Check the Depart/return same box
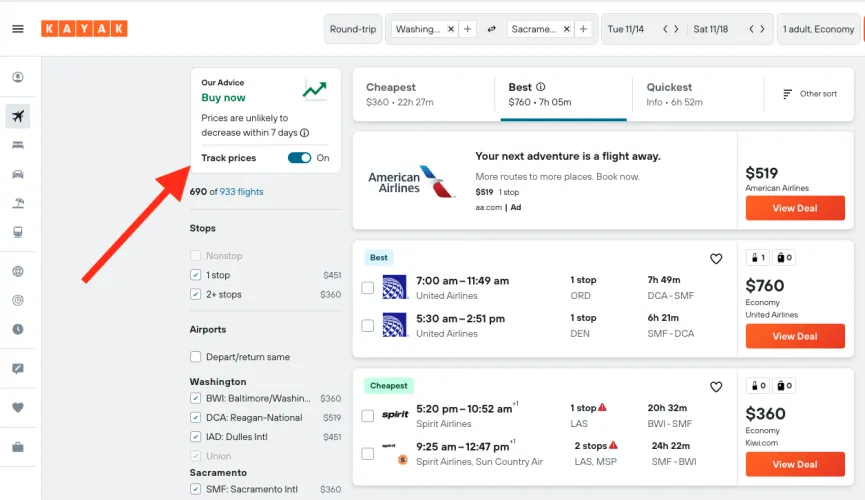The width and height of the screenshot is (865, 500). pos(196,357)
